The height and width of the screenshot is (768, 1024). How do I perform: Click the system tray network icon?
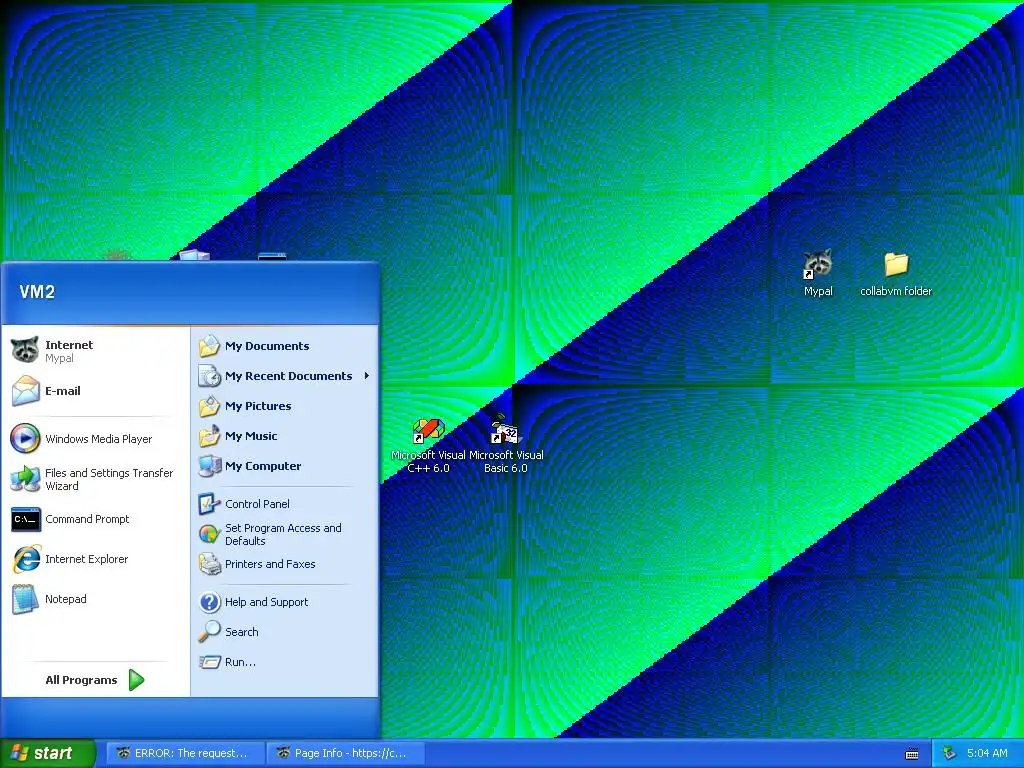[x=950, y=753]
